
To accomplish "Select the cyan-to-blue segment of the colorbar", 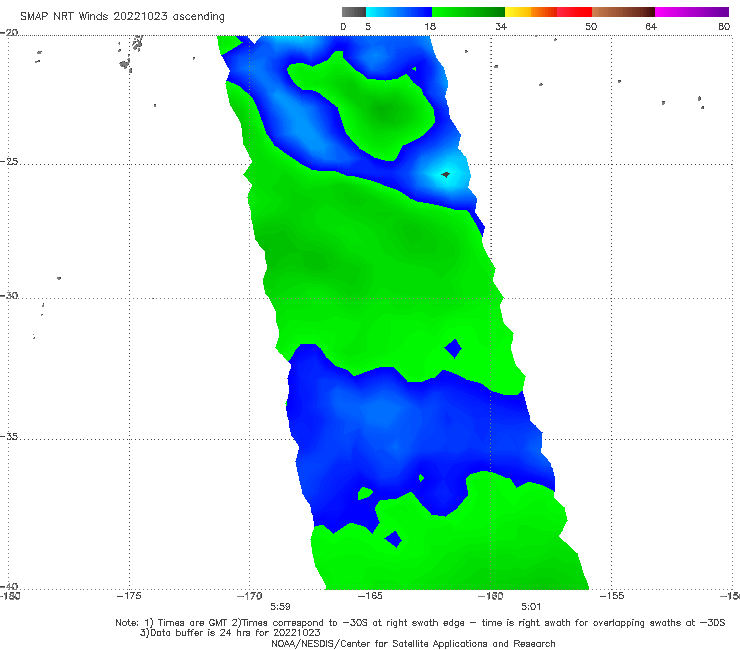I will point(398,12).
